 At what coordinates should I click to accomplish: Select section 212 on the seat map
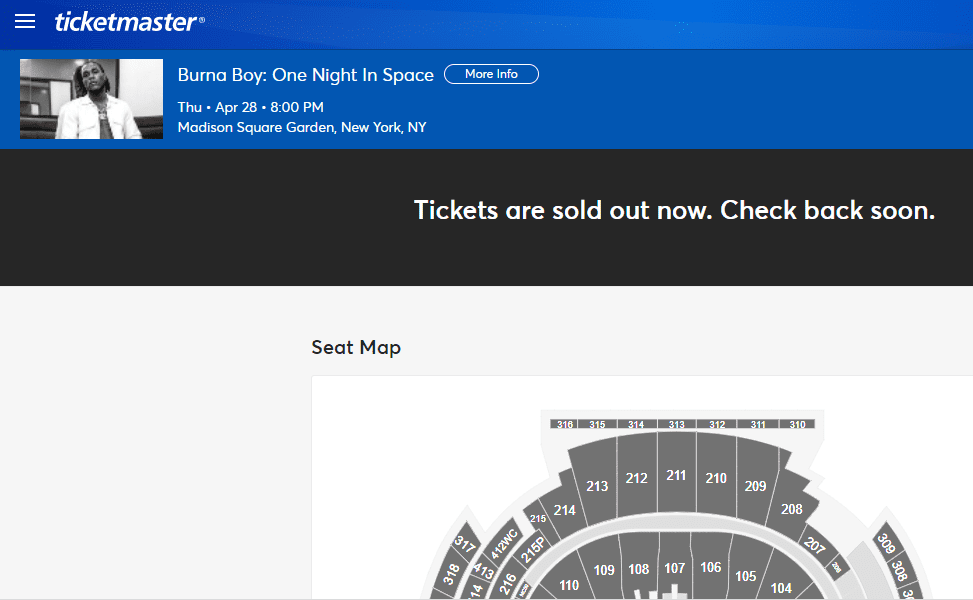[637, 478]
